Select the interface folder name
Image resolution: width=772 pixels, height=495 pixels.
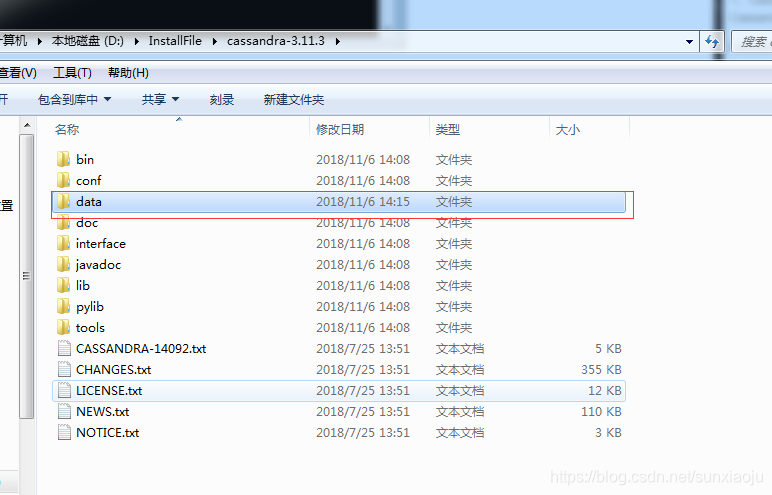(x=101, y=244)
